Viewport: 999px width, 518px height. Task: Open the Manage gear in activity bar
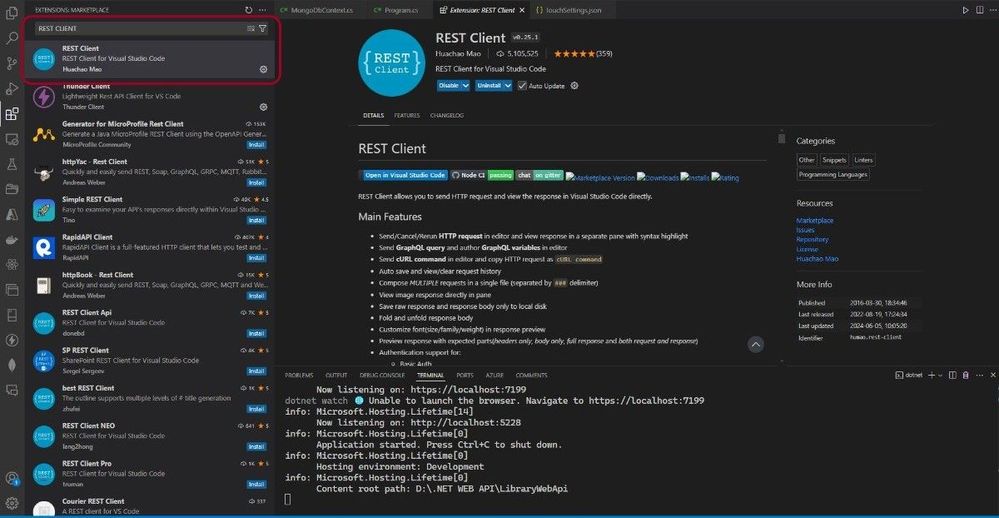(11, 503)
